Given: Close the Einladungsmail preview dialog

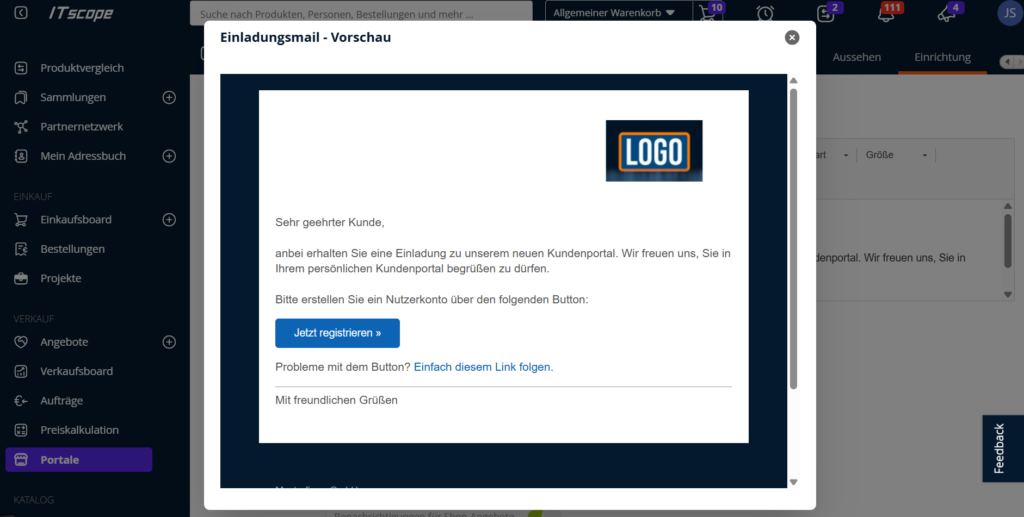Looking at the screenshot, I should pos(792,38).
